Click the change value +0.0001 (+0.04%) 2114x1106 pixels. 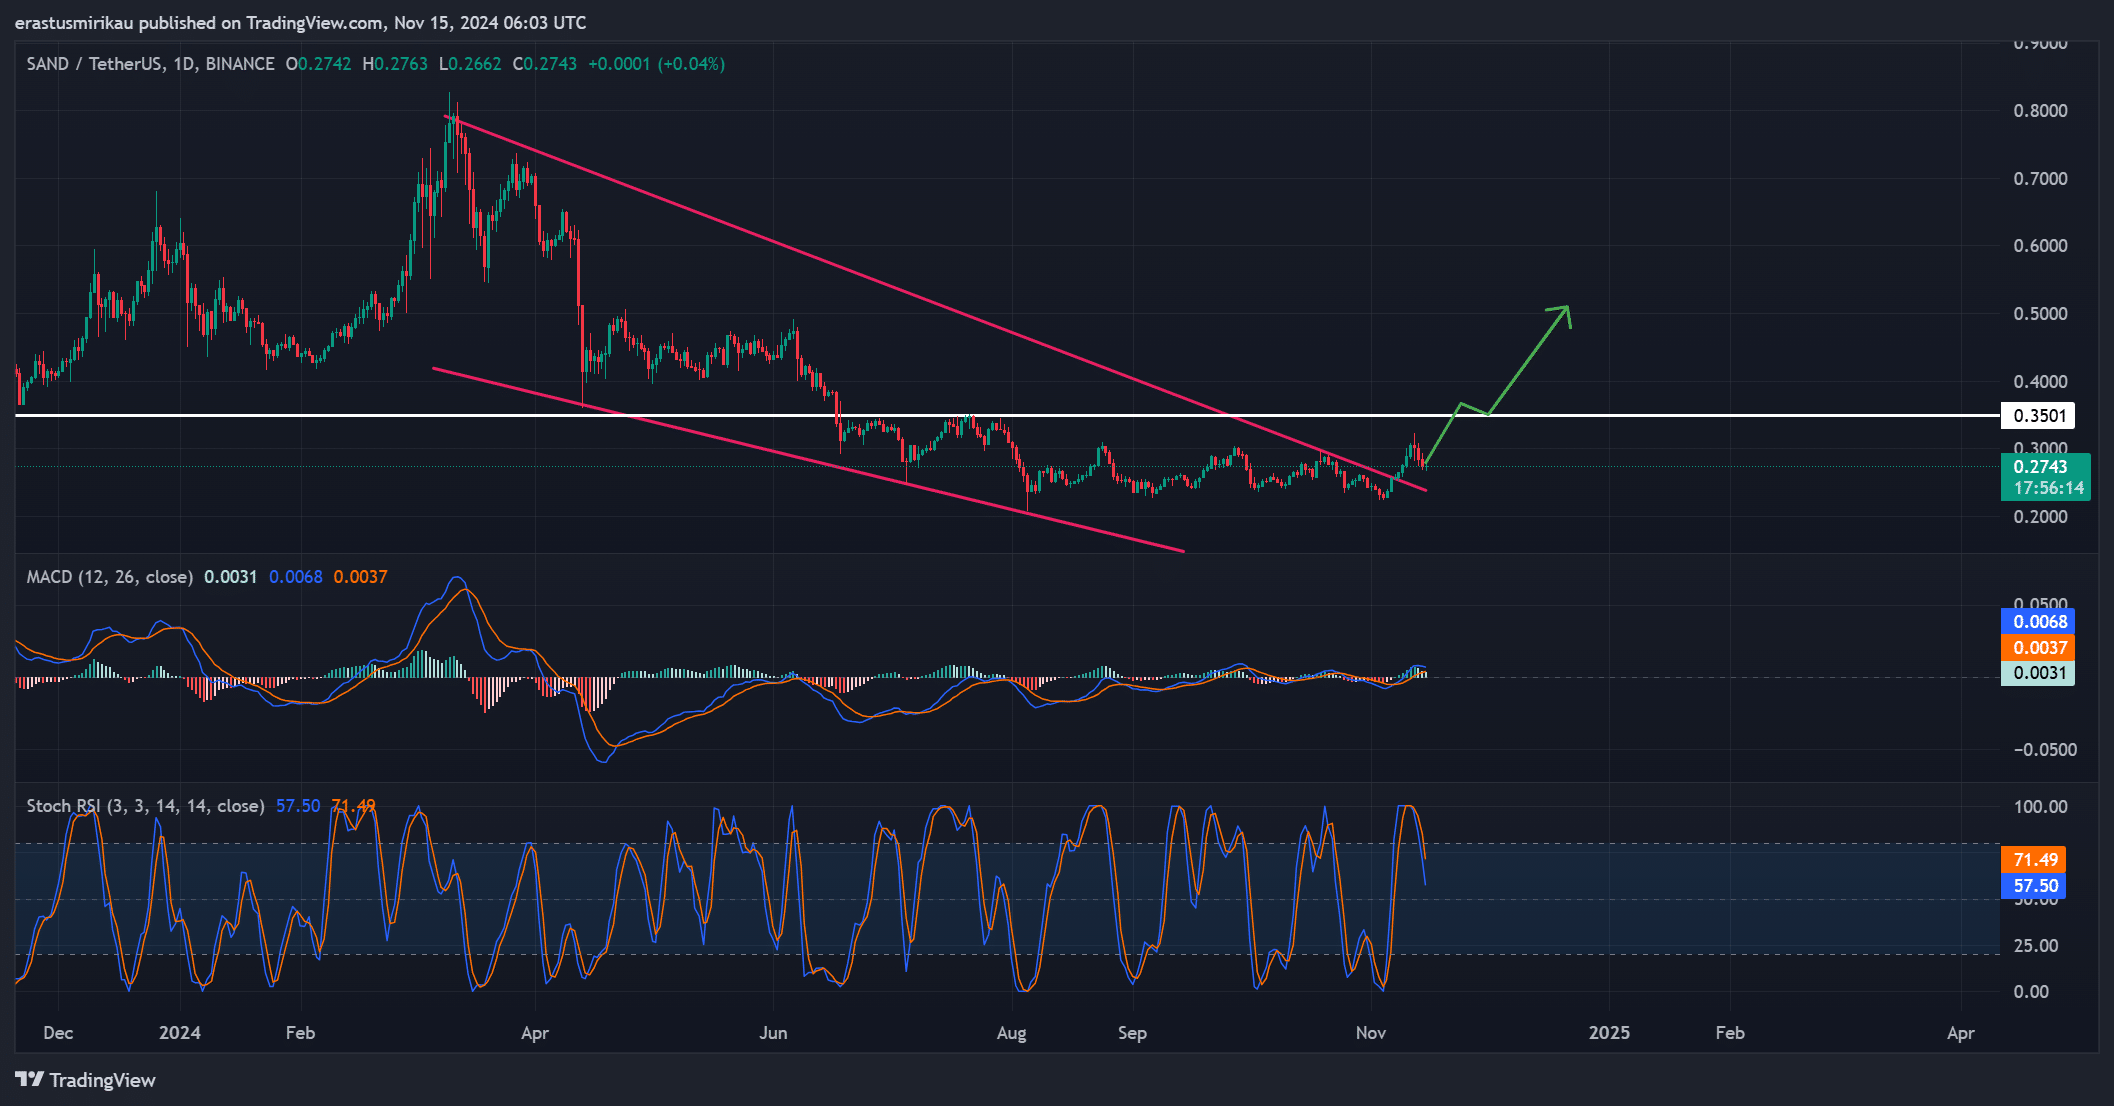click(657, 64)
